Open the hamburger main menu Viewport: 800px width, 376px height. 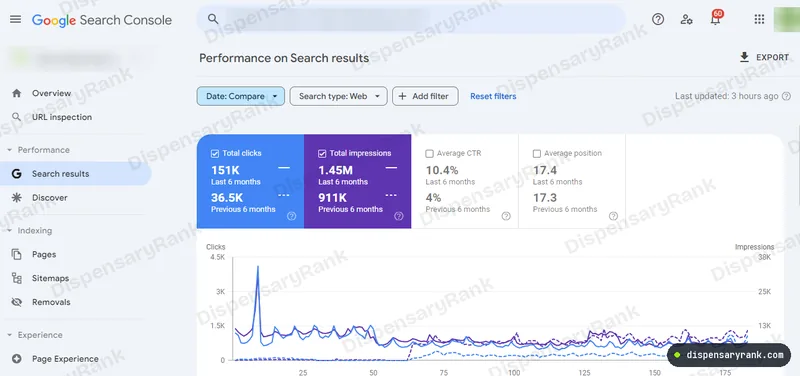(16, 19)
